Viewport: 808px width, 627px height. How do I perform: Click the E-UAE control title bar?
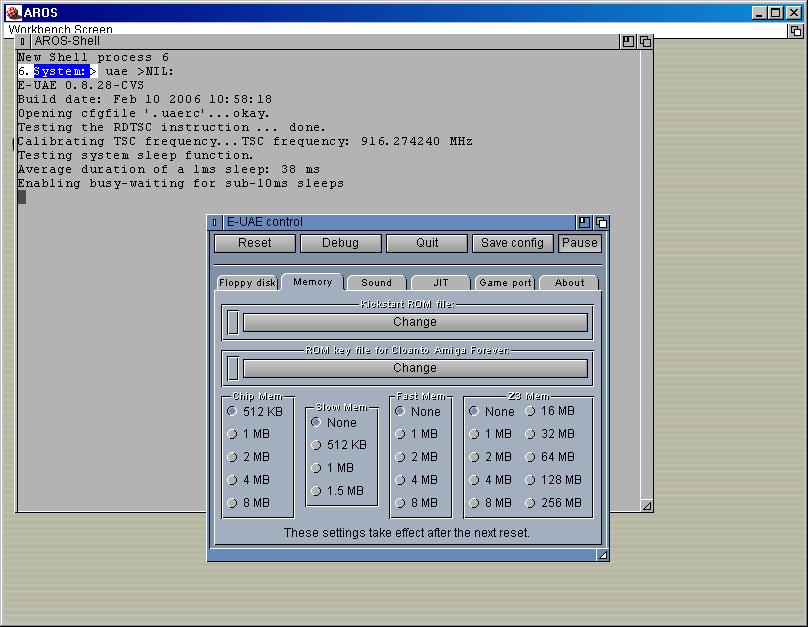coord(399,222)
